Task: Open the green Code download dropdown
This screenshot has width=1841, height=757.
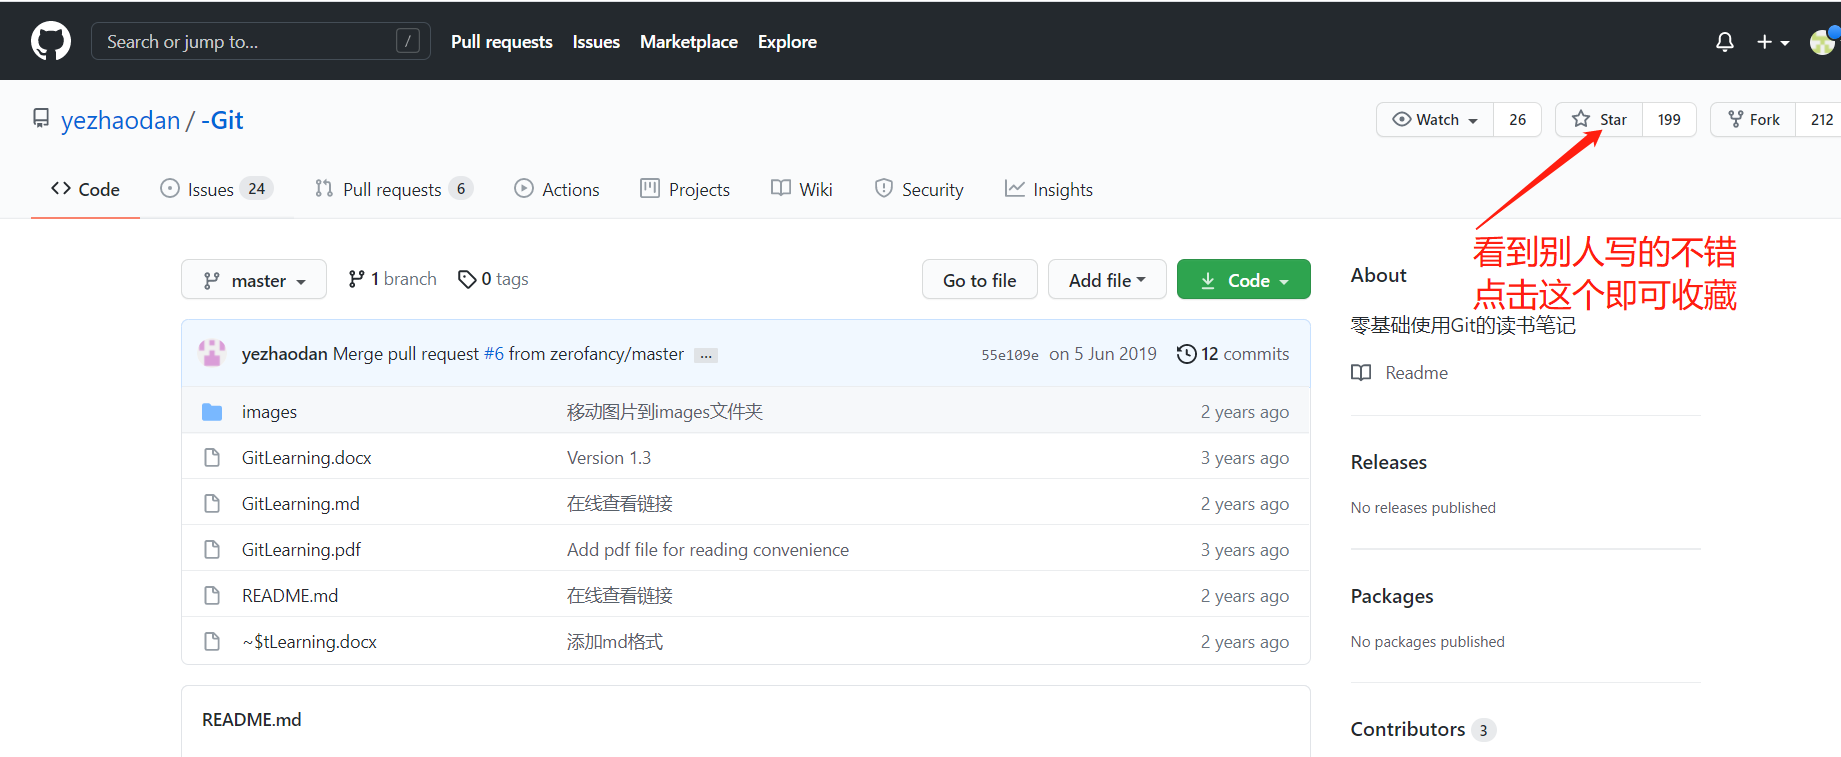Action: pyautogui.click(x=1243, y=280)
